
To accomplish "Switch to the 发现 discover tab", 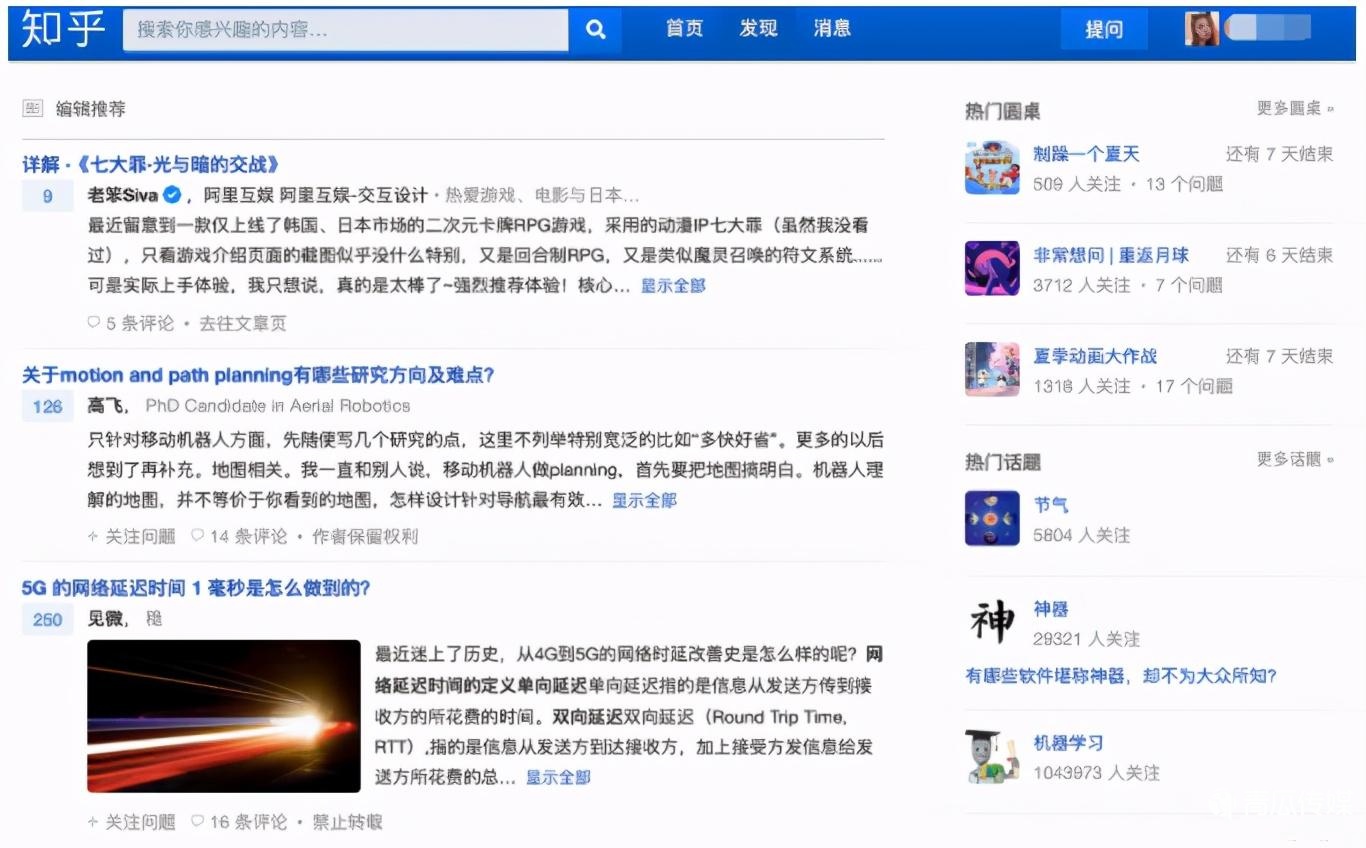I will coord(758,29).
